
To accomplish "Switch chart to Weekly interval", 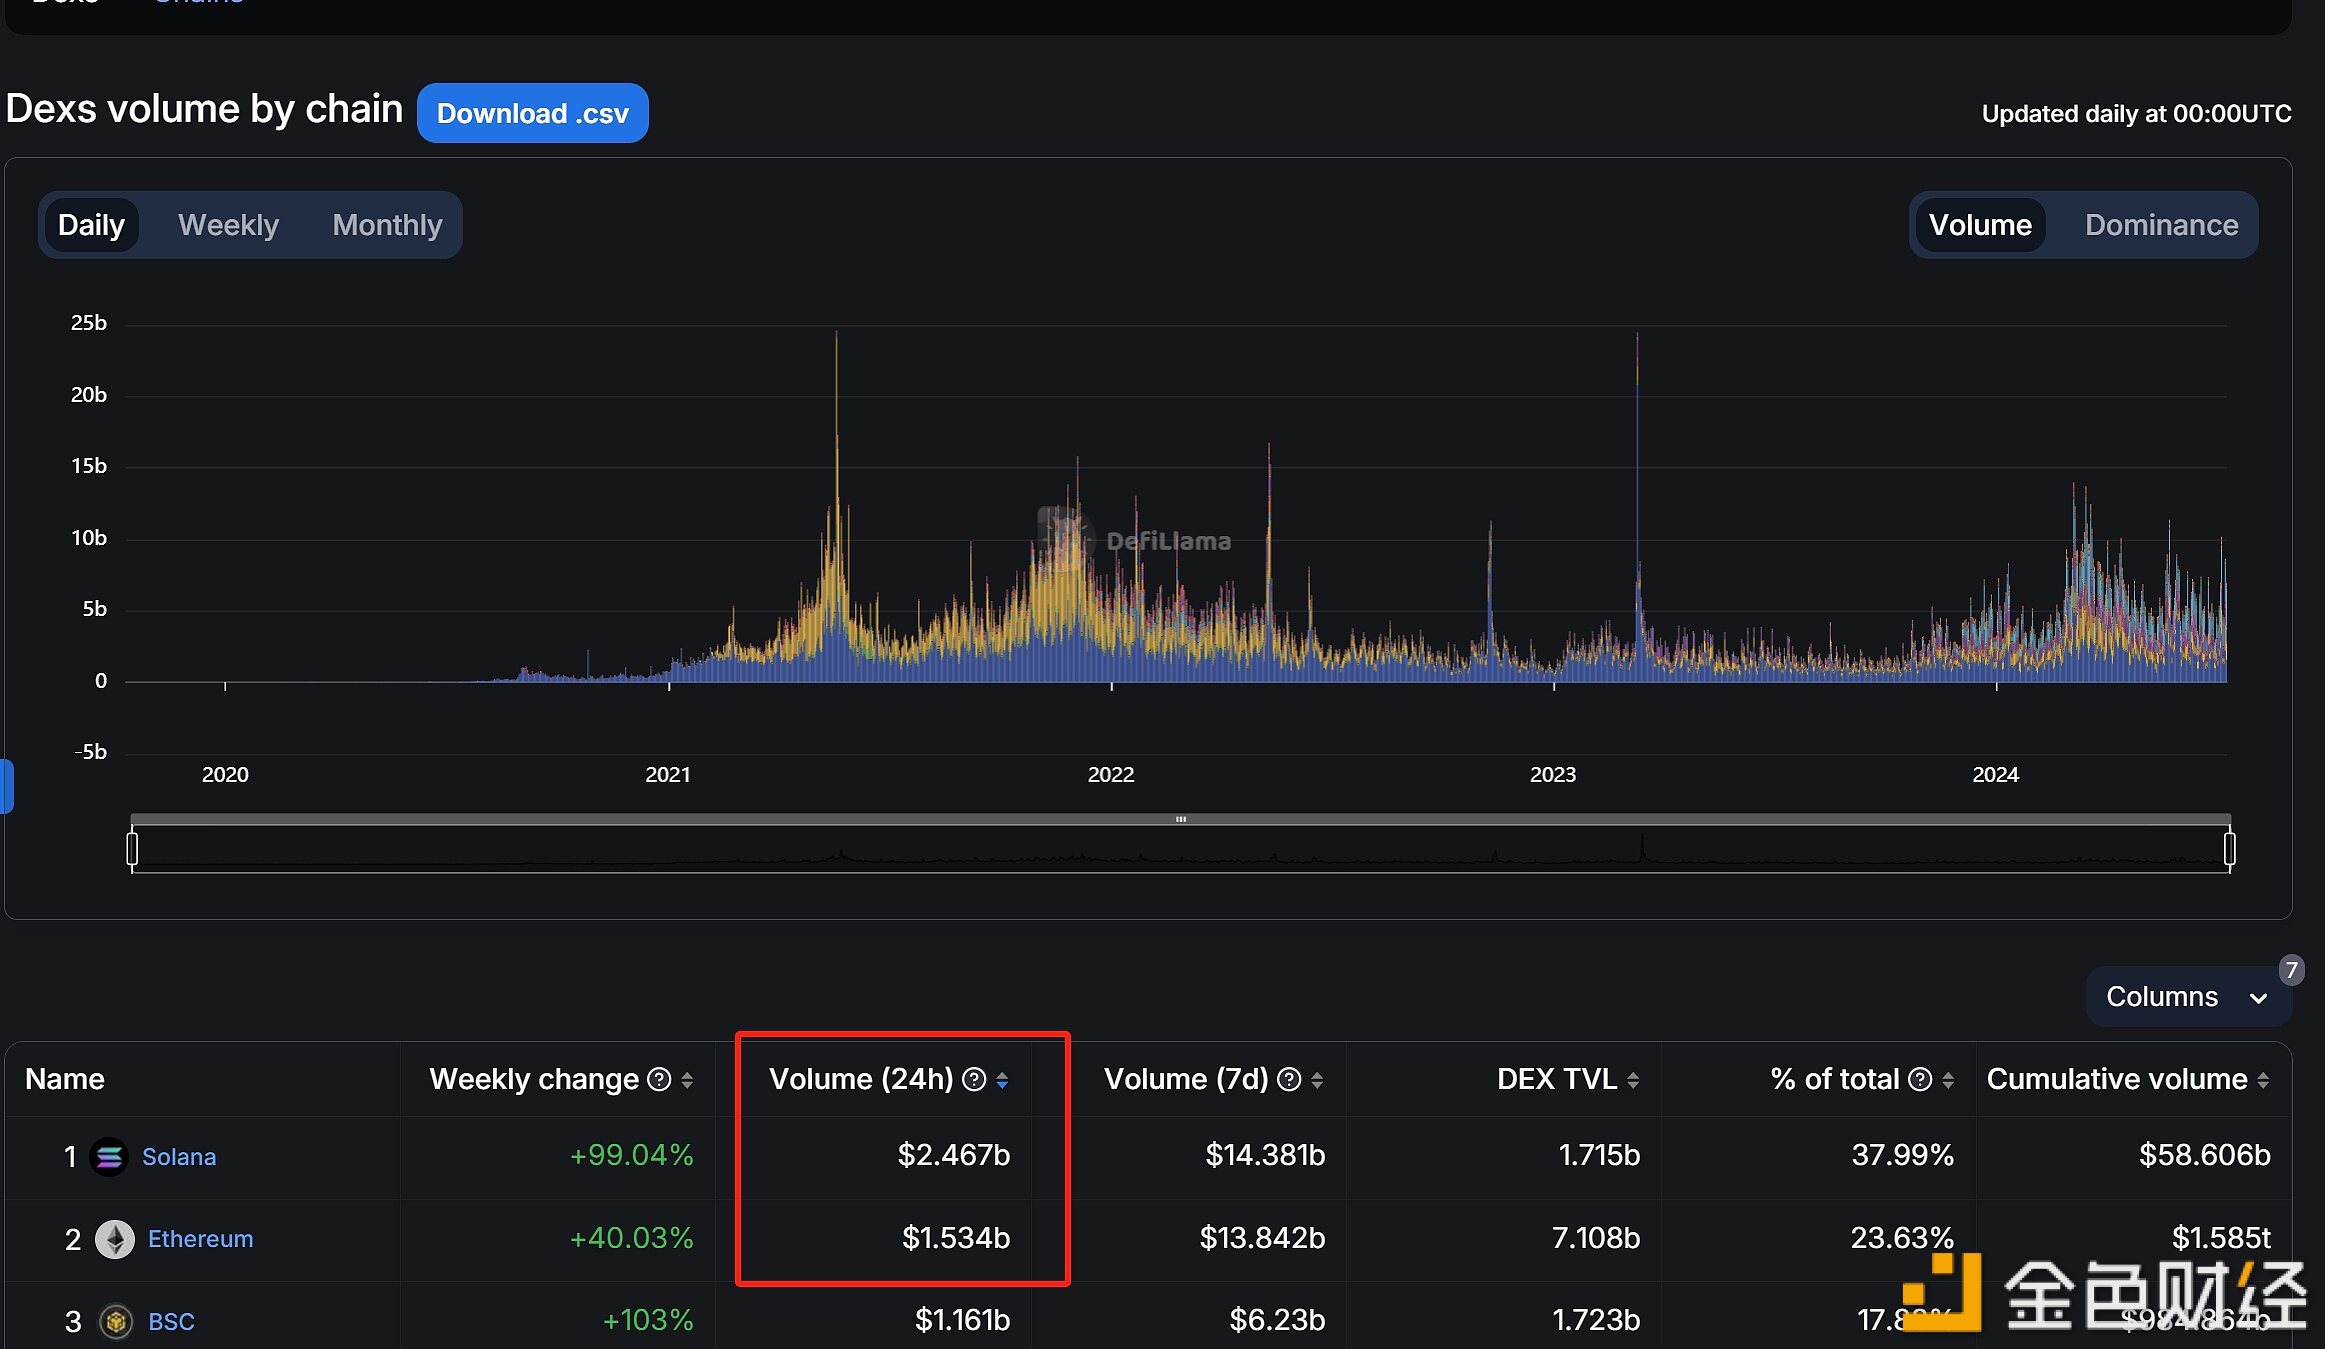I will [228, 225].
